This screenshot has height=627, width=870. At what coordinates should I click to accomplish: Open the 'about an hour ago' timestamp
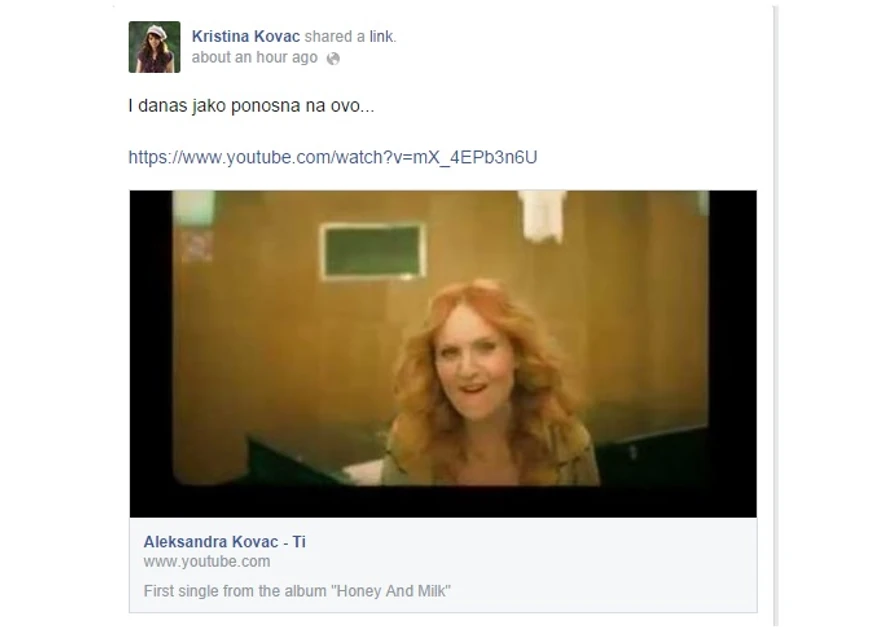point(254,58)
